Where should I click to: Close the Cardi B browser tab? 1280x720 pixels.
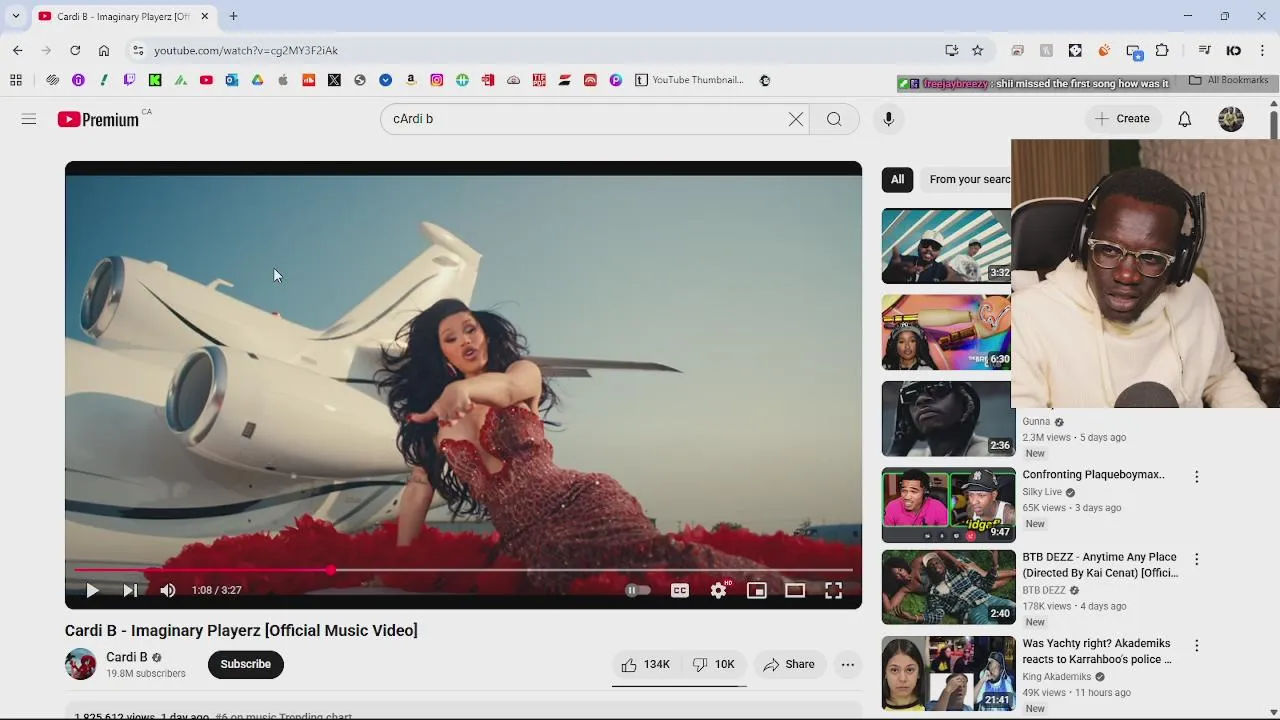(205, 16)
